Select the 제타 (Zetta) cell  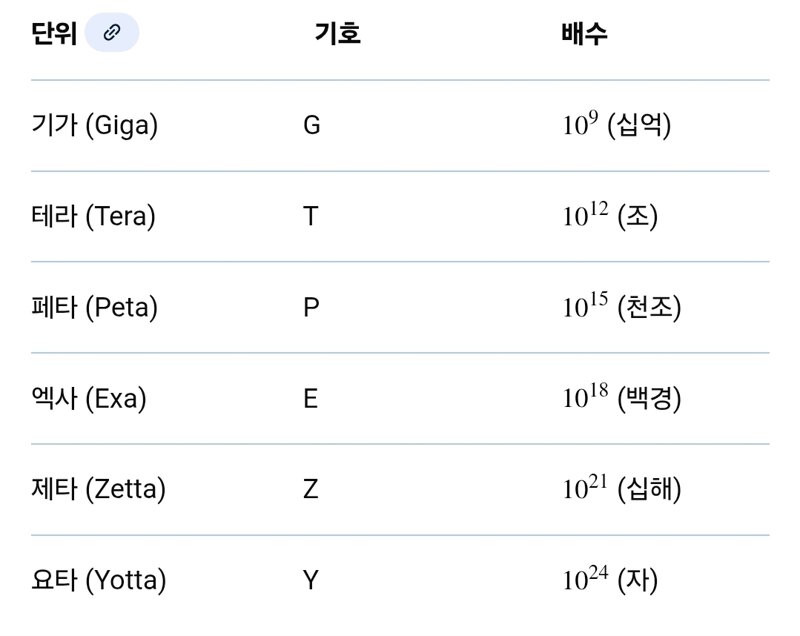tap(99, 490)
